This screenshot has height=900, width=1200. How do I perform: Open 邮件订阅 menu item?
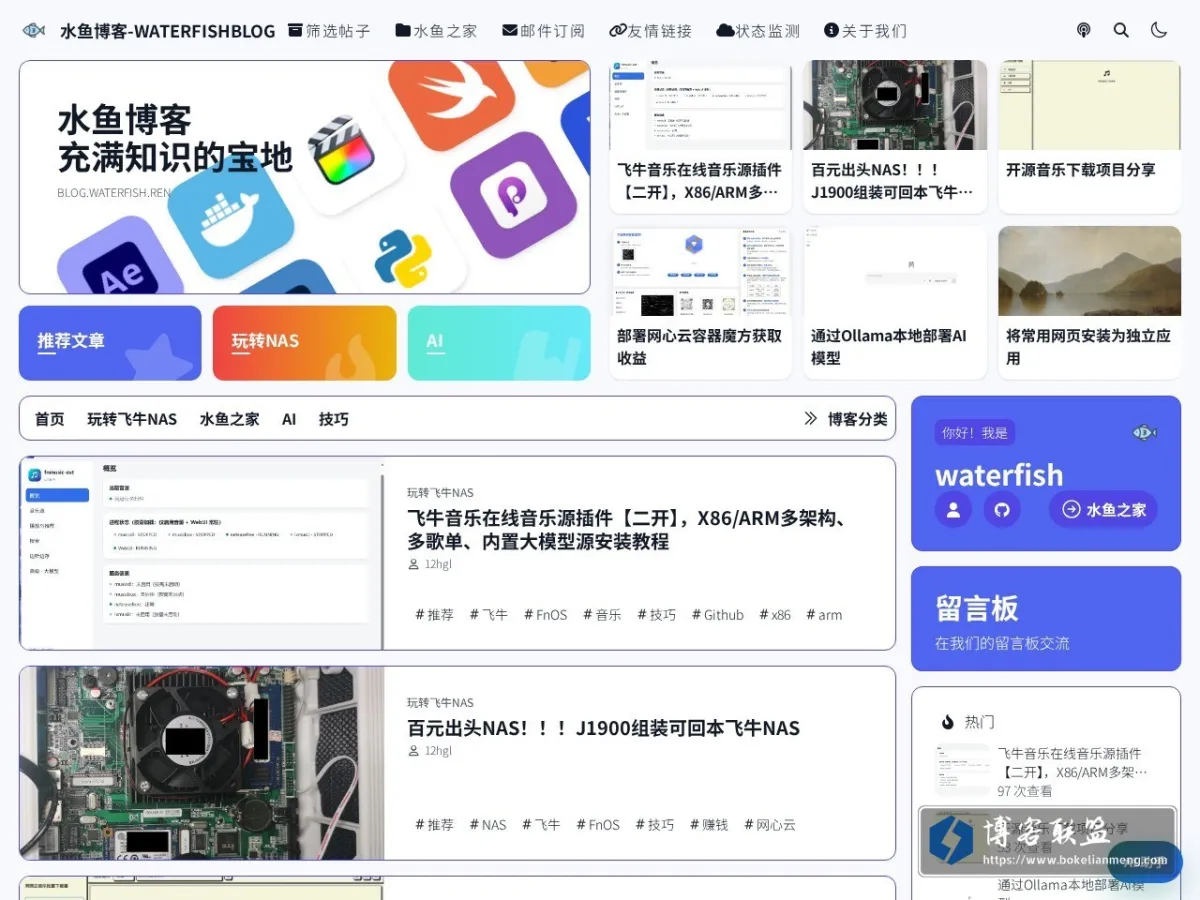tap(543, 31)
